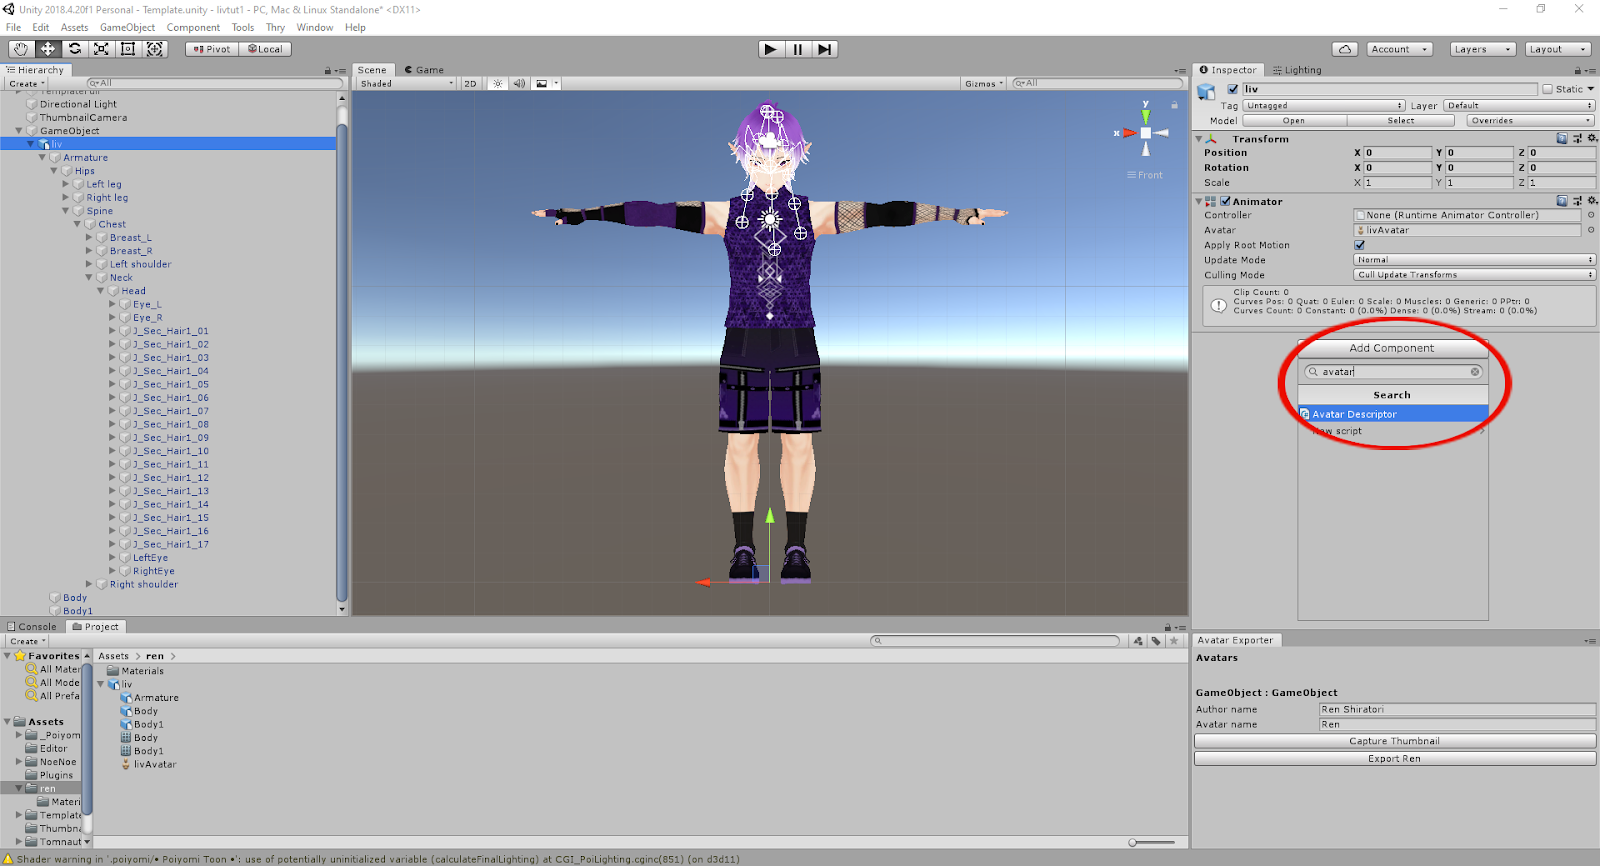This screenshot has width=1600, height=866.
Task: Expand the Left shoulder node in Hierarchy
Action: click(x=89, y=264)
